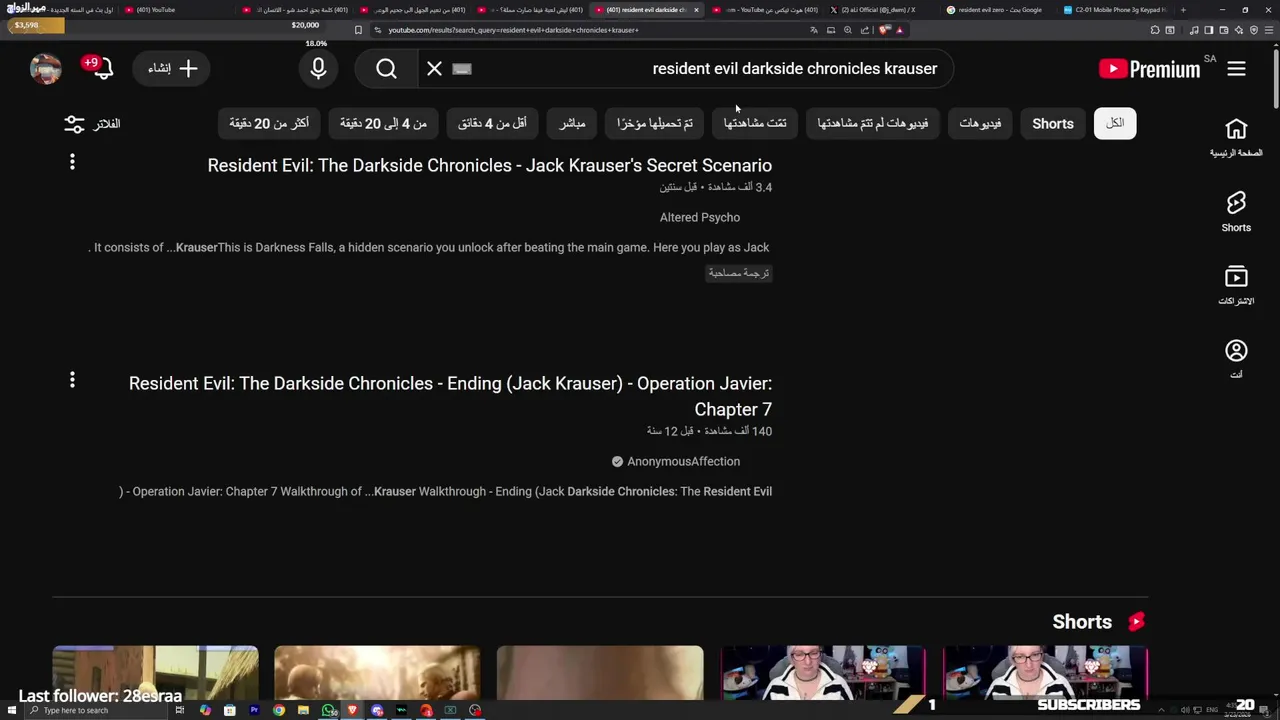Click the browser address bar URL
This screenshot has height=720, width=1280.
(513, 30)
